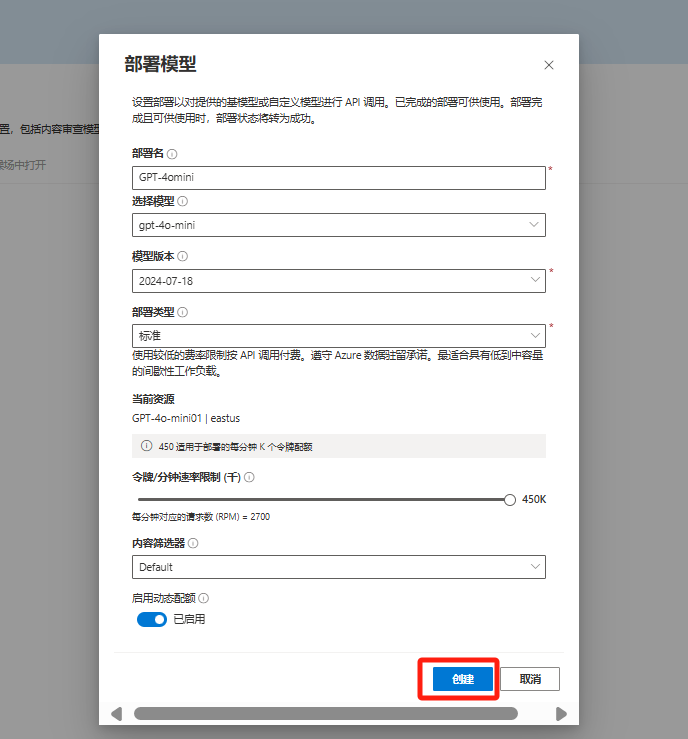The image size is (688, 739).
Task: Click the info icon next to 启用动态配额
Action: pos(204,598)
